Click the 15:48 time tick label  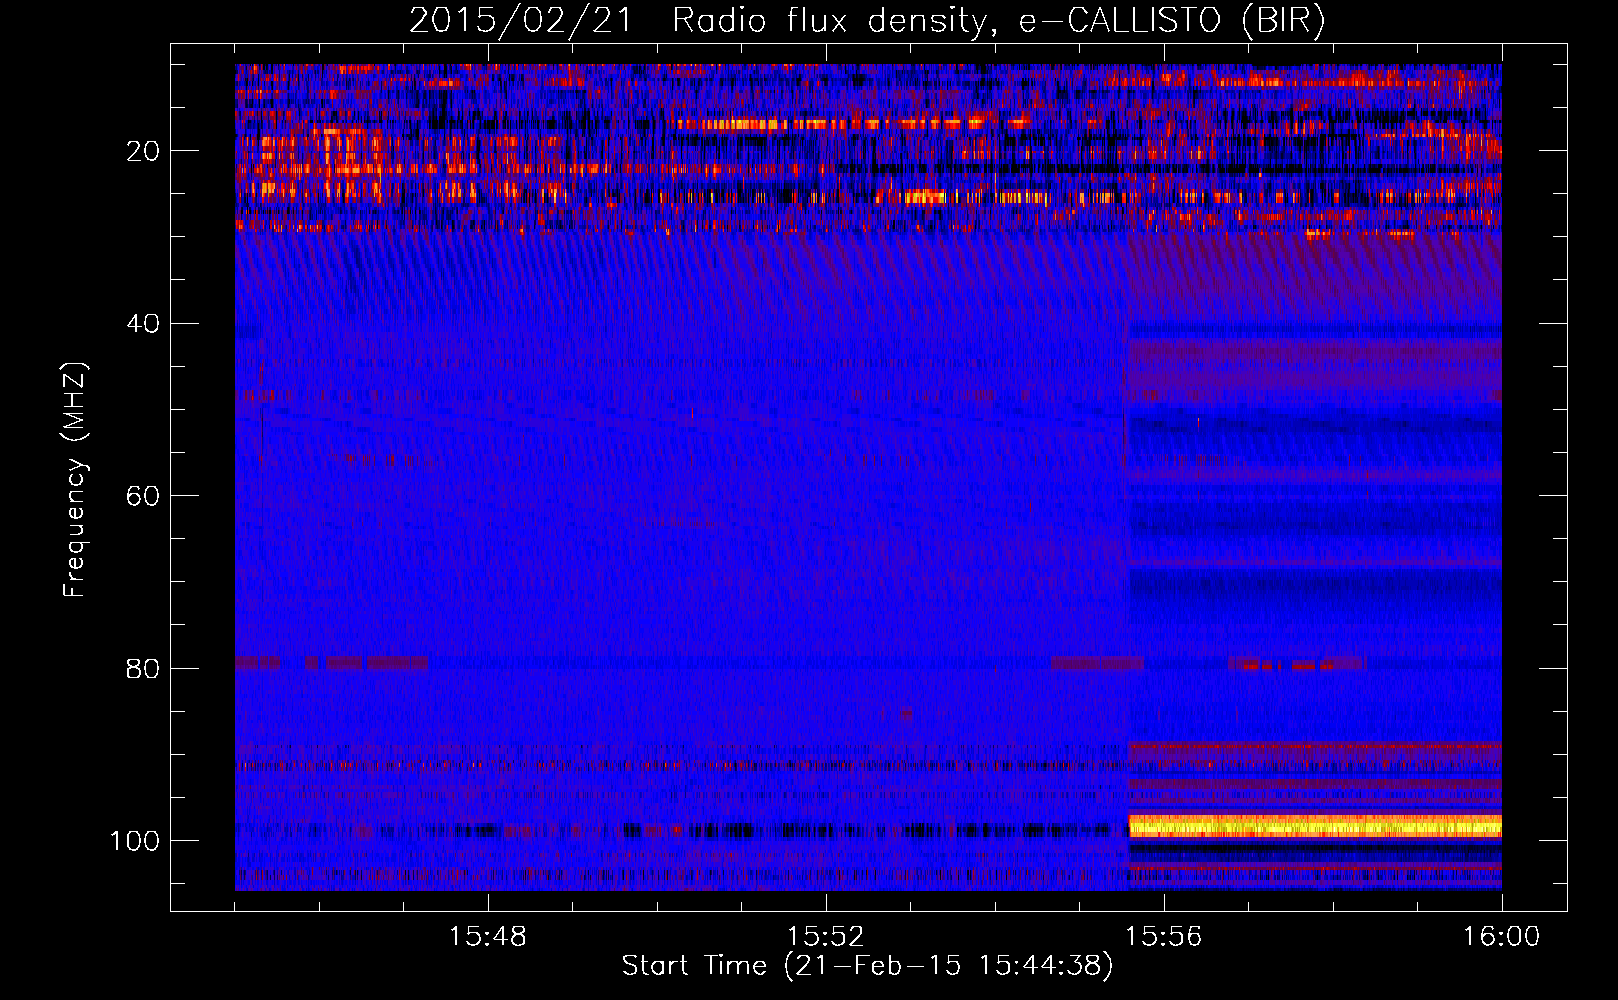tap(488, 937)
